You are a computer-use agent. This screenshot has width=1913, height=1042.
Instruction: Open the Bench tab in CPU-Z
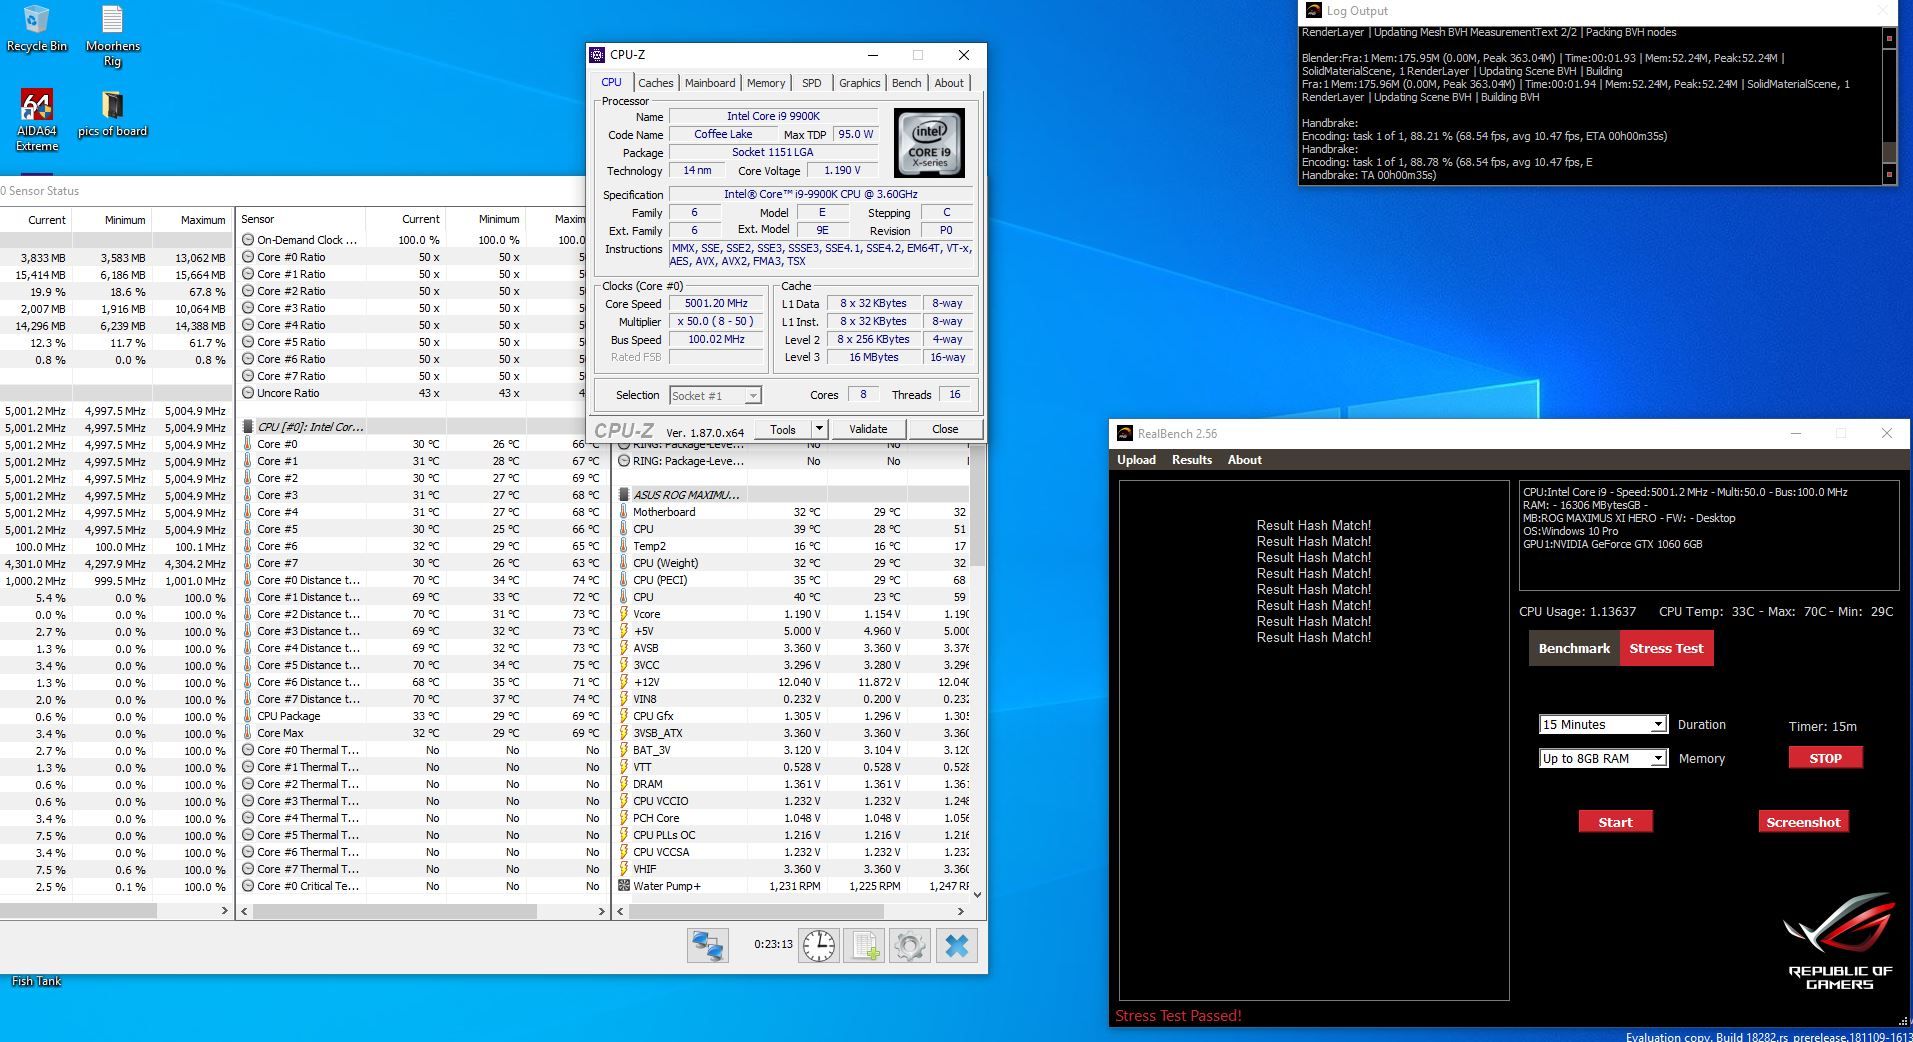(x=907, y=83)
